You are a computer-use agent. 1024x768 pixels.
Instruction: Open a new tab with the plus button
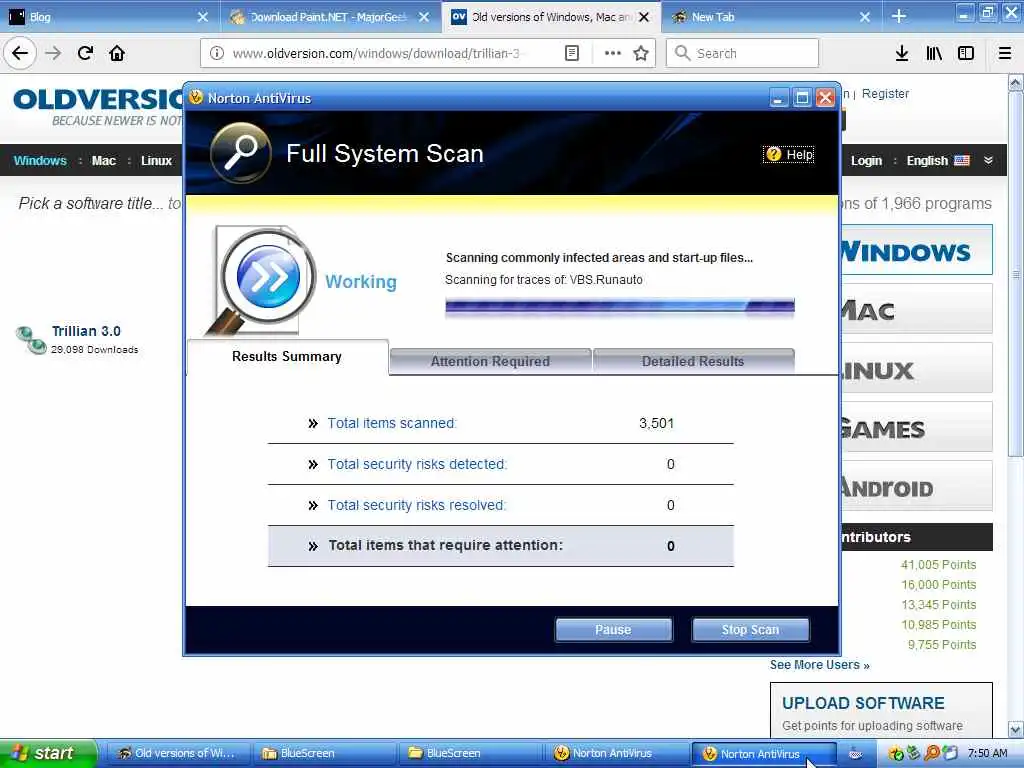click(x=899, y=16)
